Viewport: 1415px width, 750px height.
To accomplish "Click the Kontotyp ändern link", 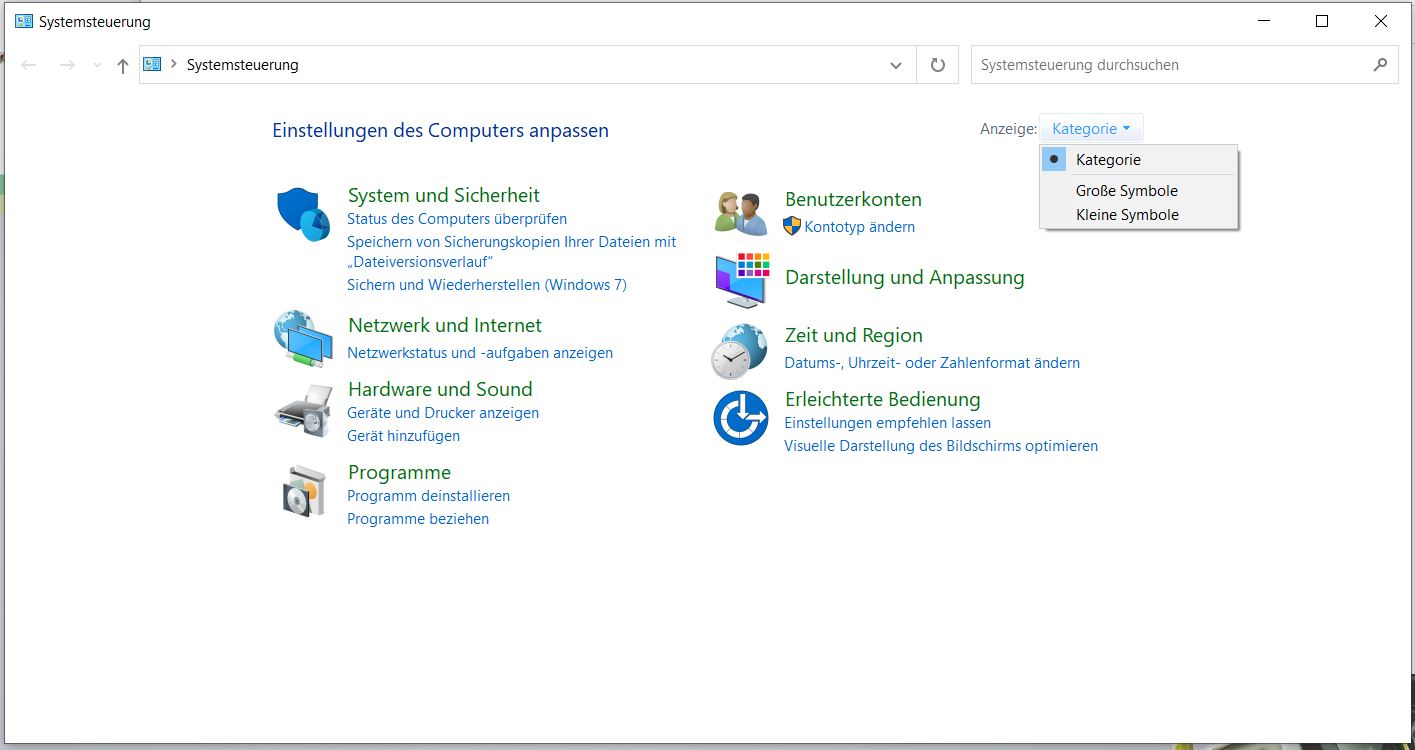I will [859, 227].
